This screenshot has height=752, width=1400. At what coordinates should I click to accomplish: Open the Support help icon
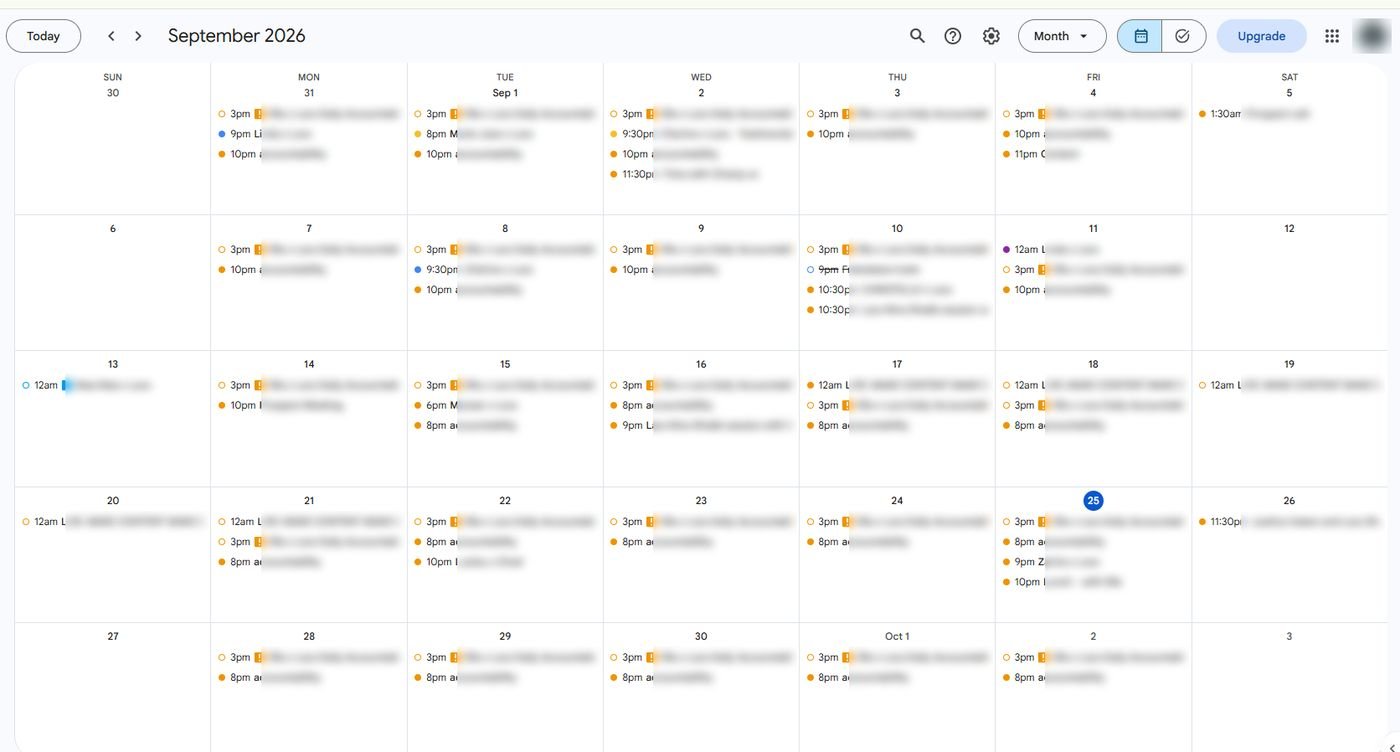click(953, 36)
